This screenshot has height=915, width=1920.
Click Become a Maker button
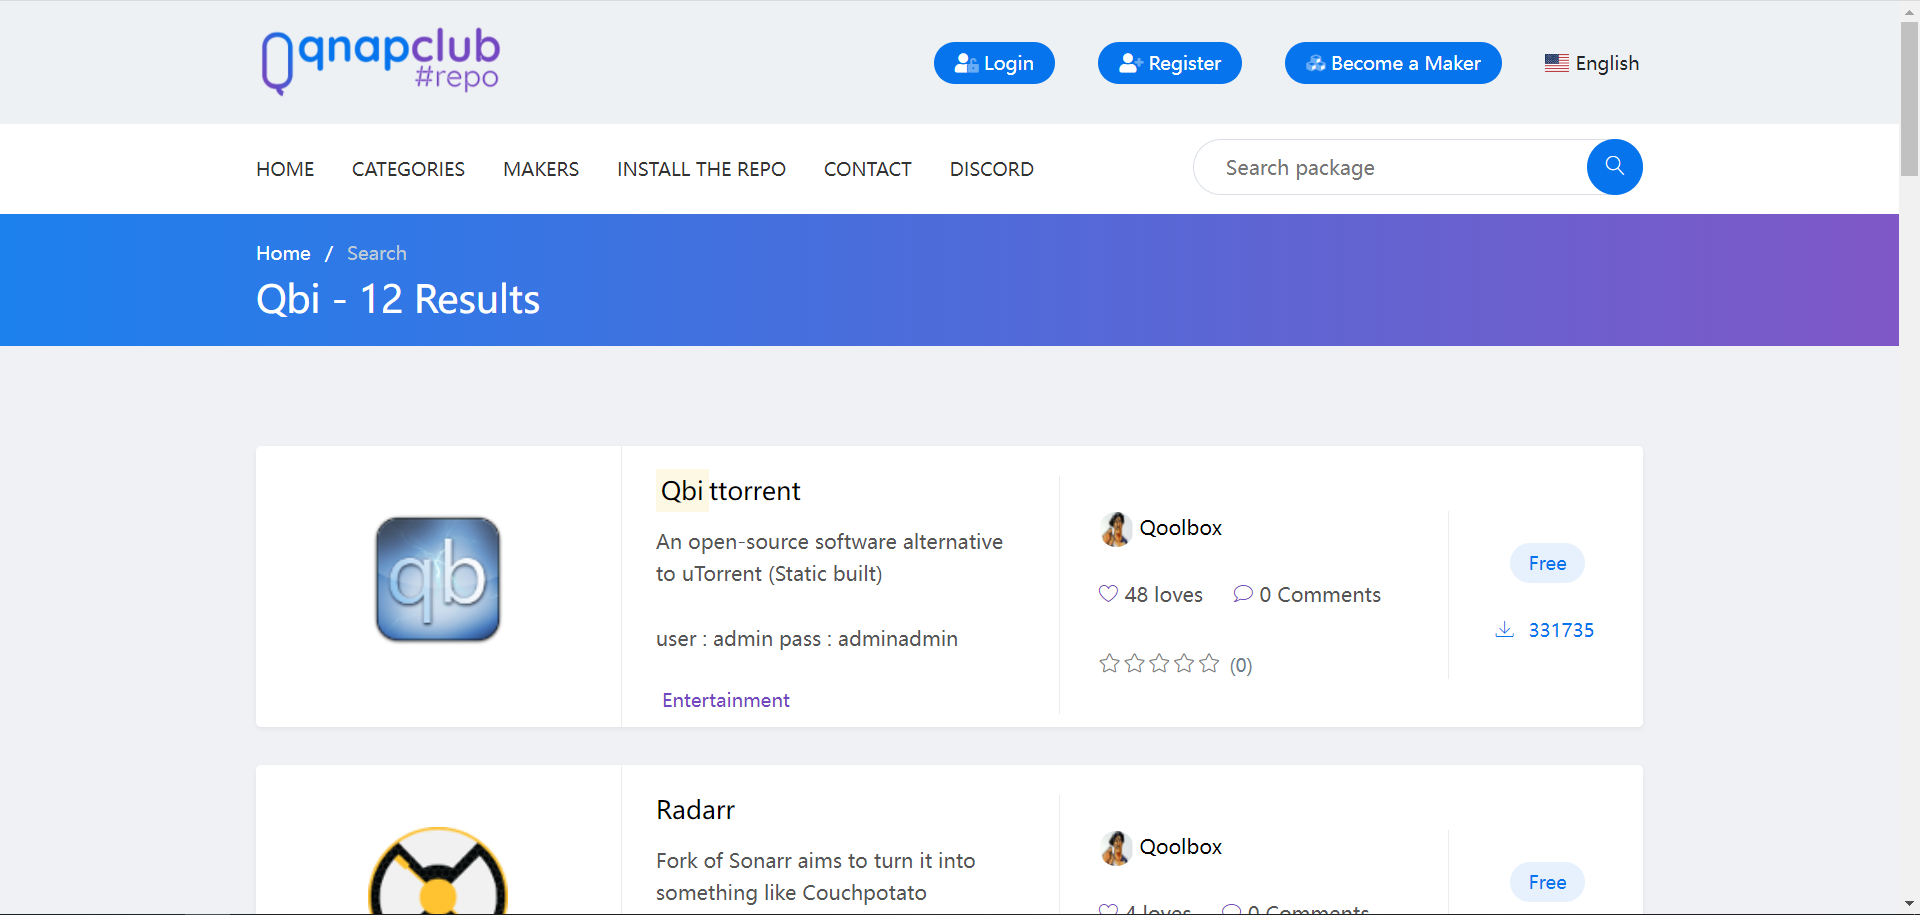pos(1393,63)
